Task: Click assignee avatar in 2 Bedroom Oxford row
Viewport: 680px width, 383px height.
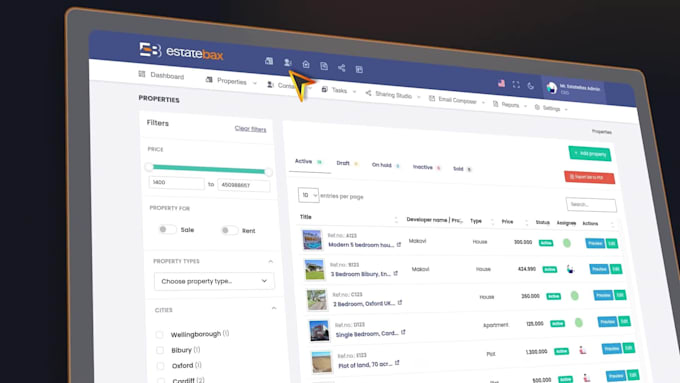Action: 575,296
